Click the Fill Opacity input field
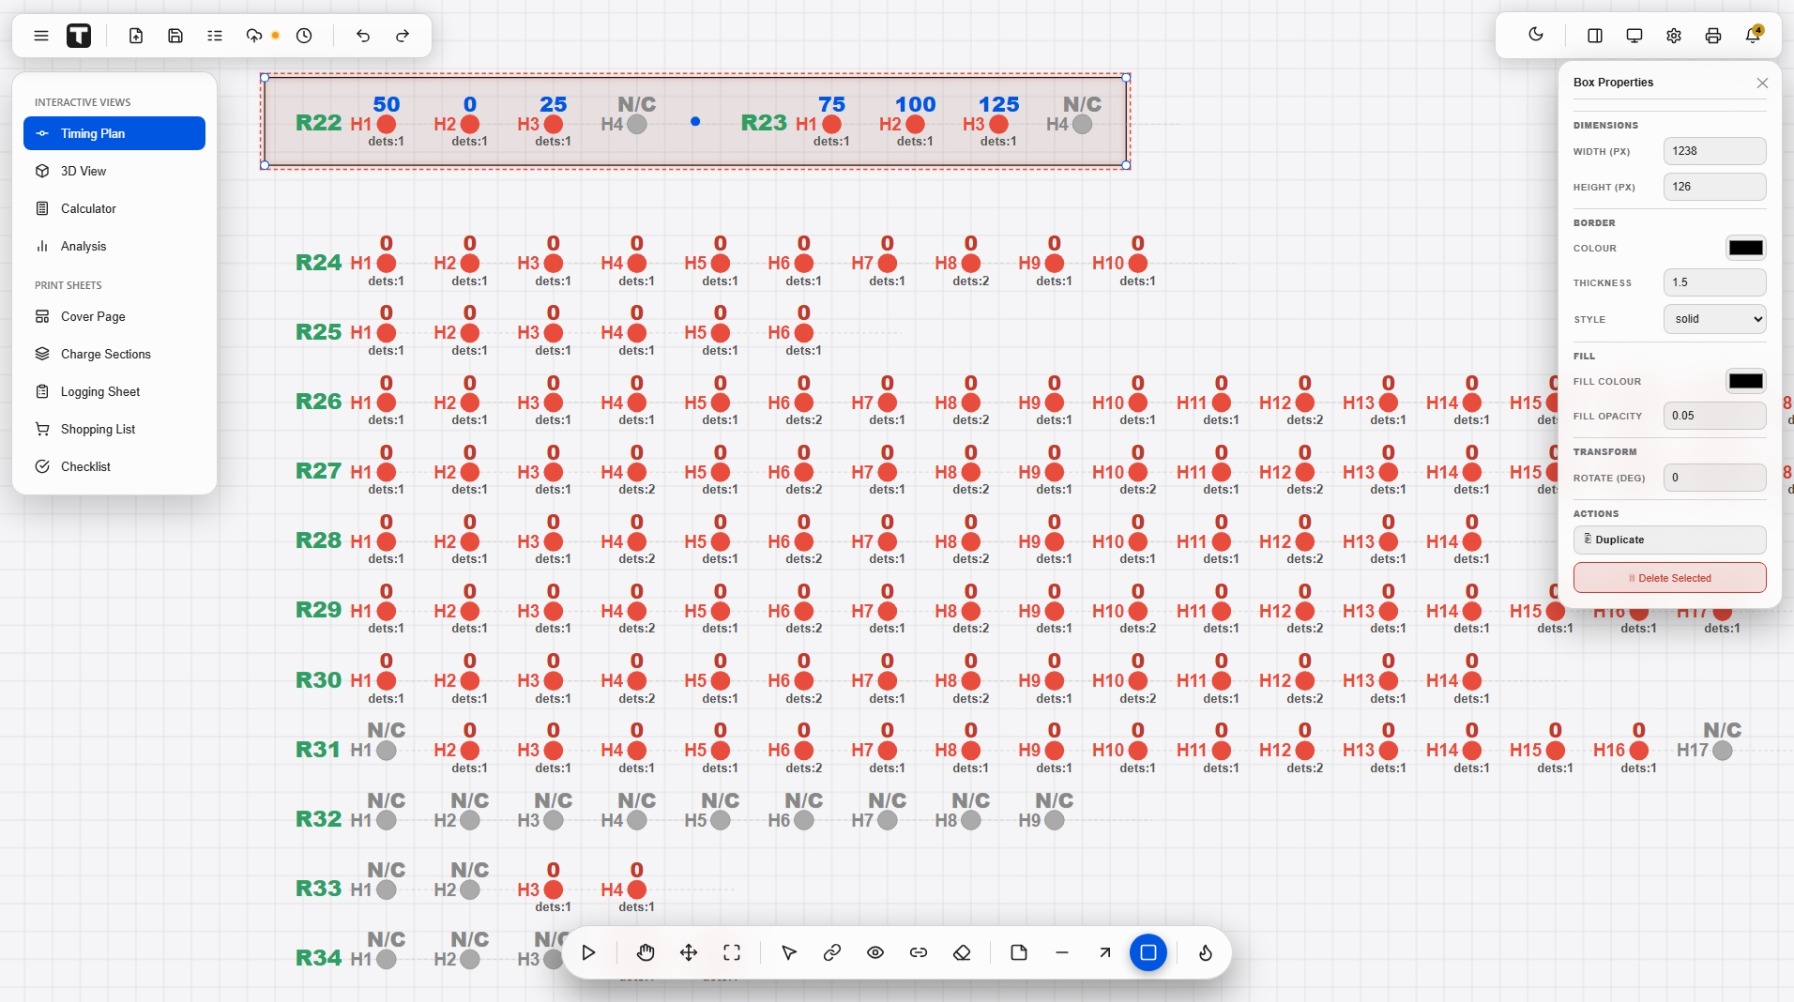The width and height of the screenshot is (1794, 1002). [x=1714, y=416]
